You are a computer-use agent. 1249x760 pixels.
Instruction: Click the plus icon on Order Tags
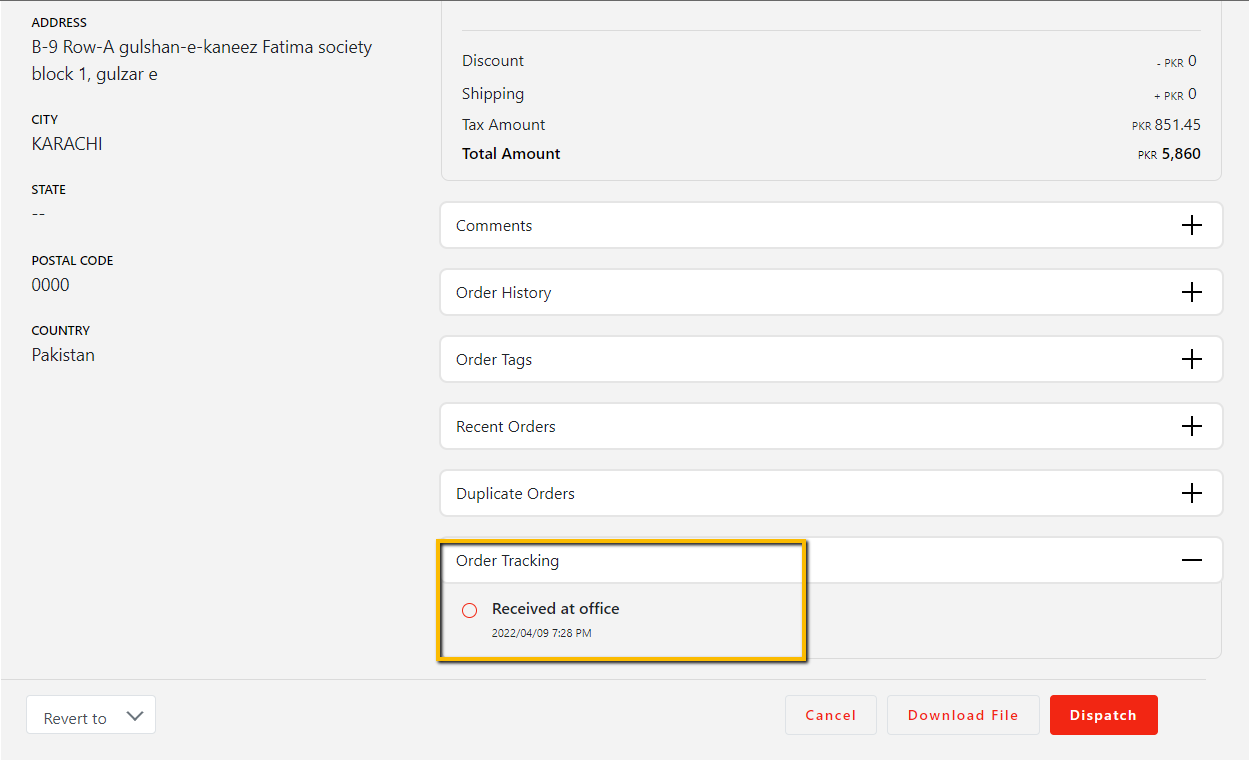(x=1191, y=360)
